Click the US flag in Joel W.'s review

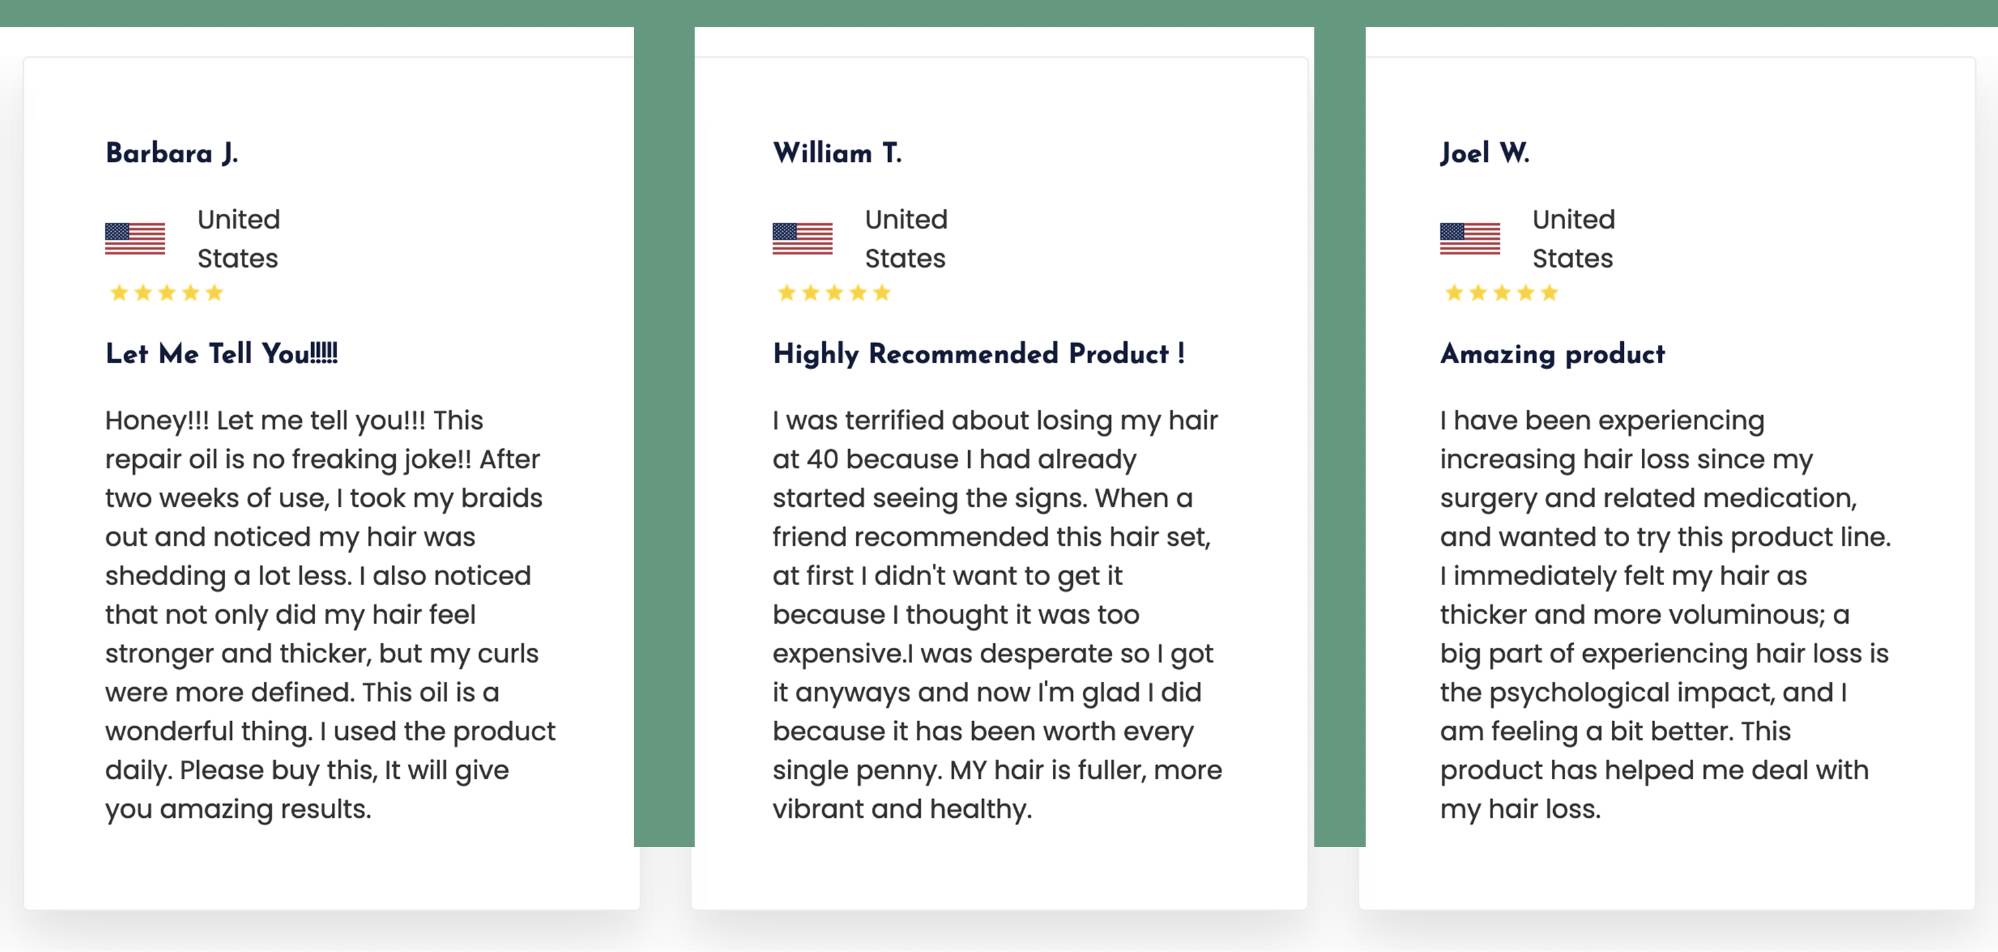(1469, 239)
